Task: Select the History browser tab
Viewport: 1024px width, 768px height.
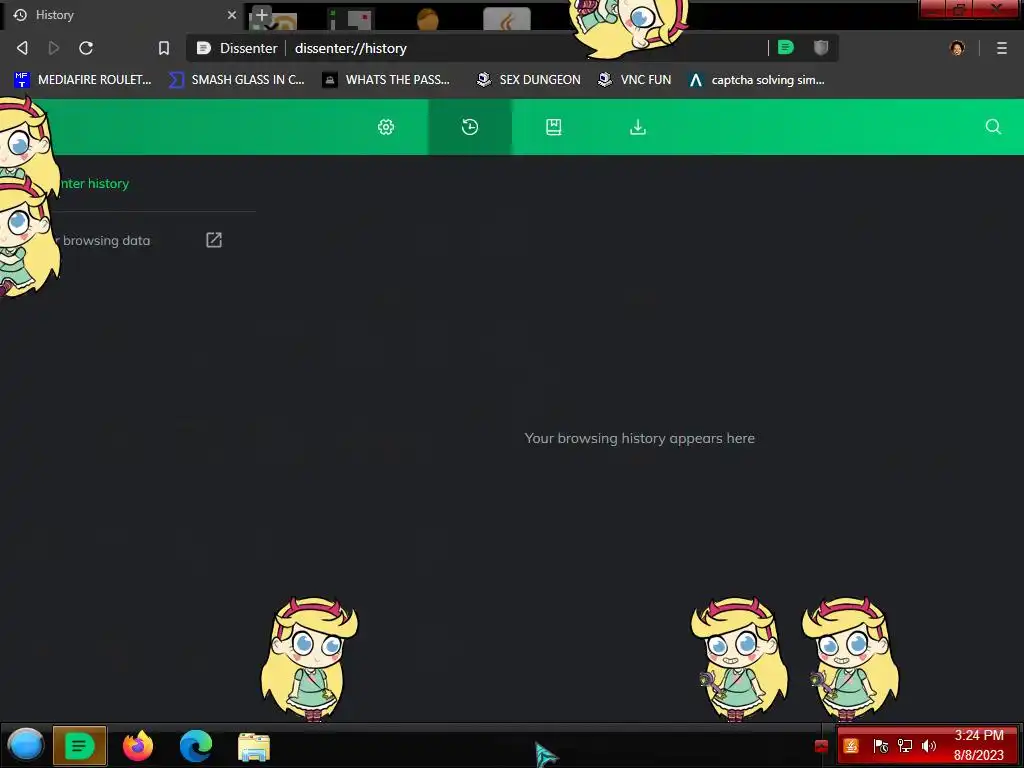Action: click(x=122, y=14)
